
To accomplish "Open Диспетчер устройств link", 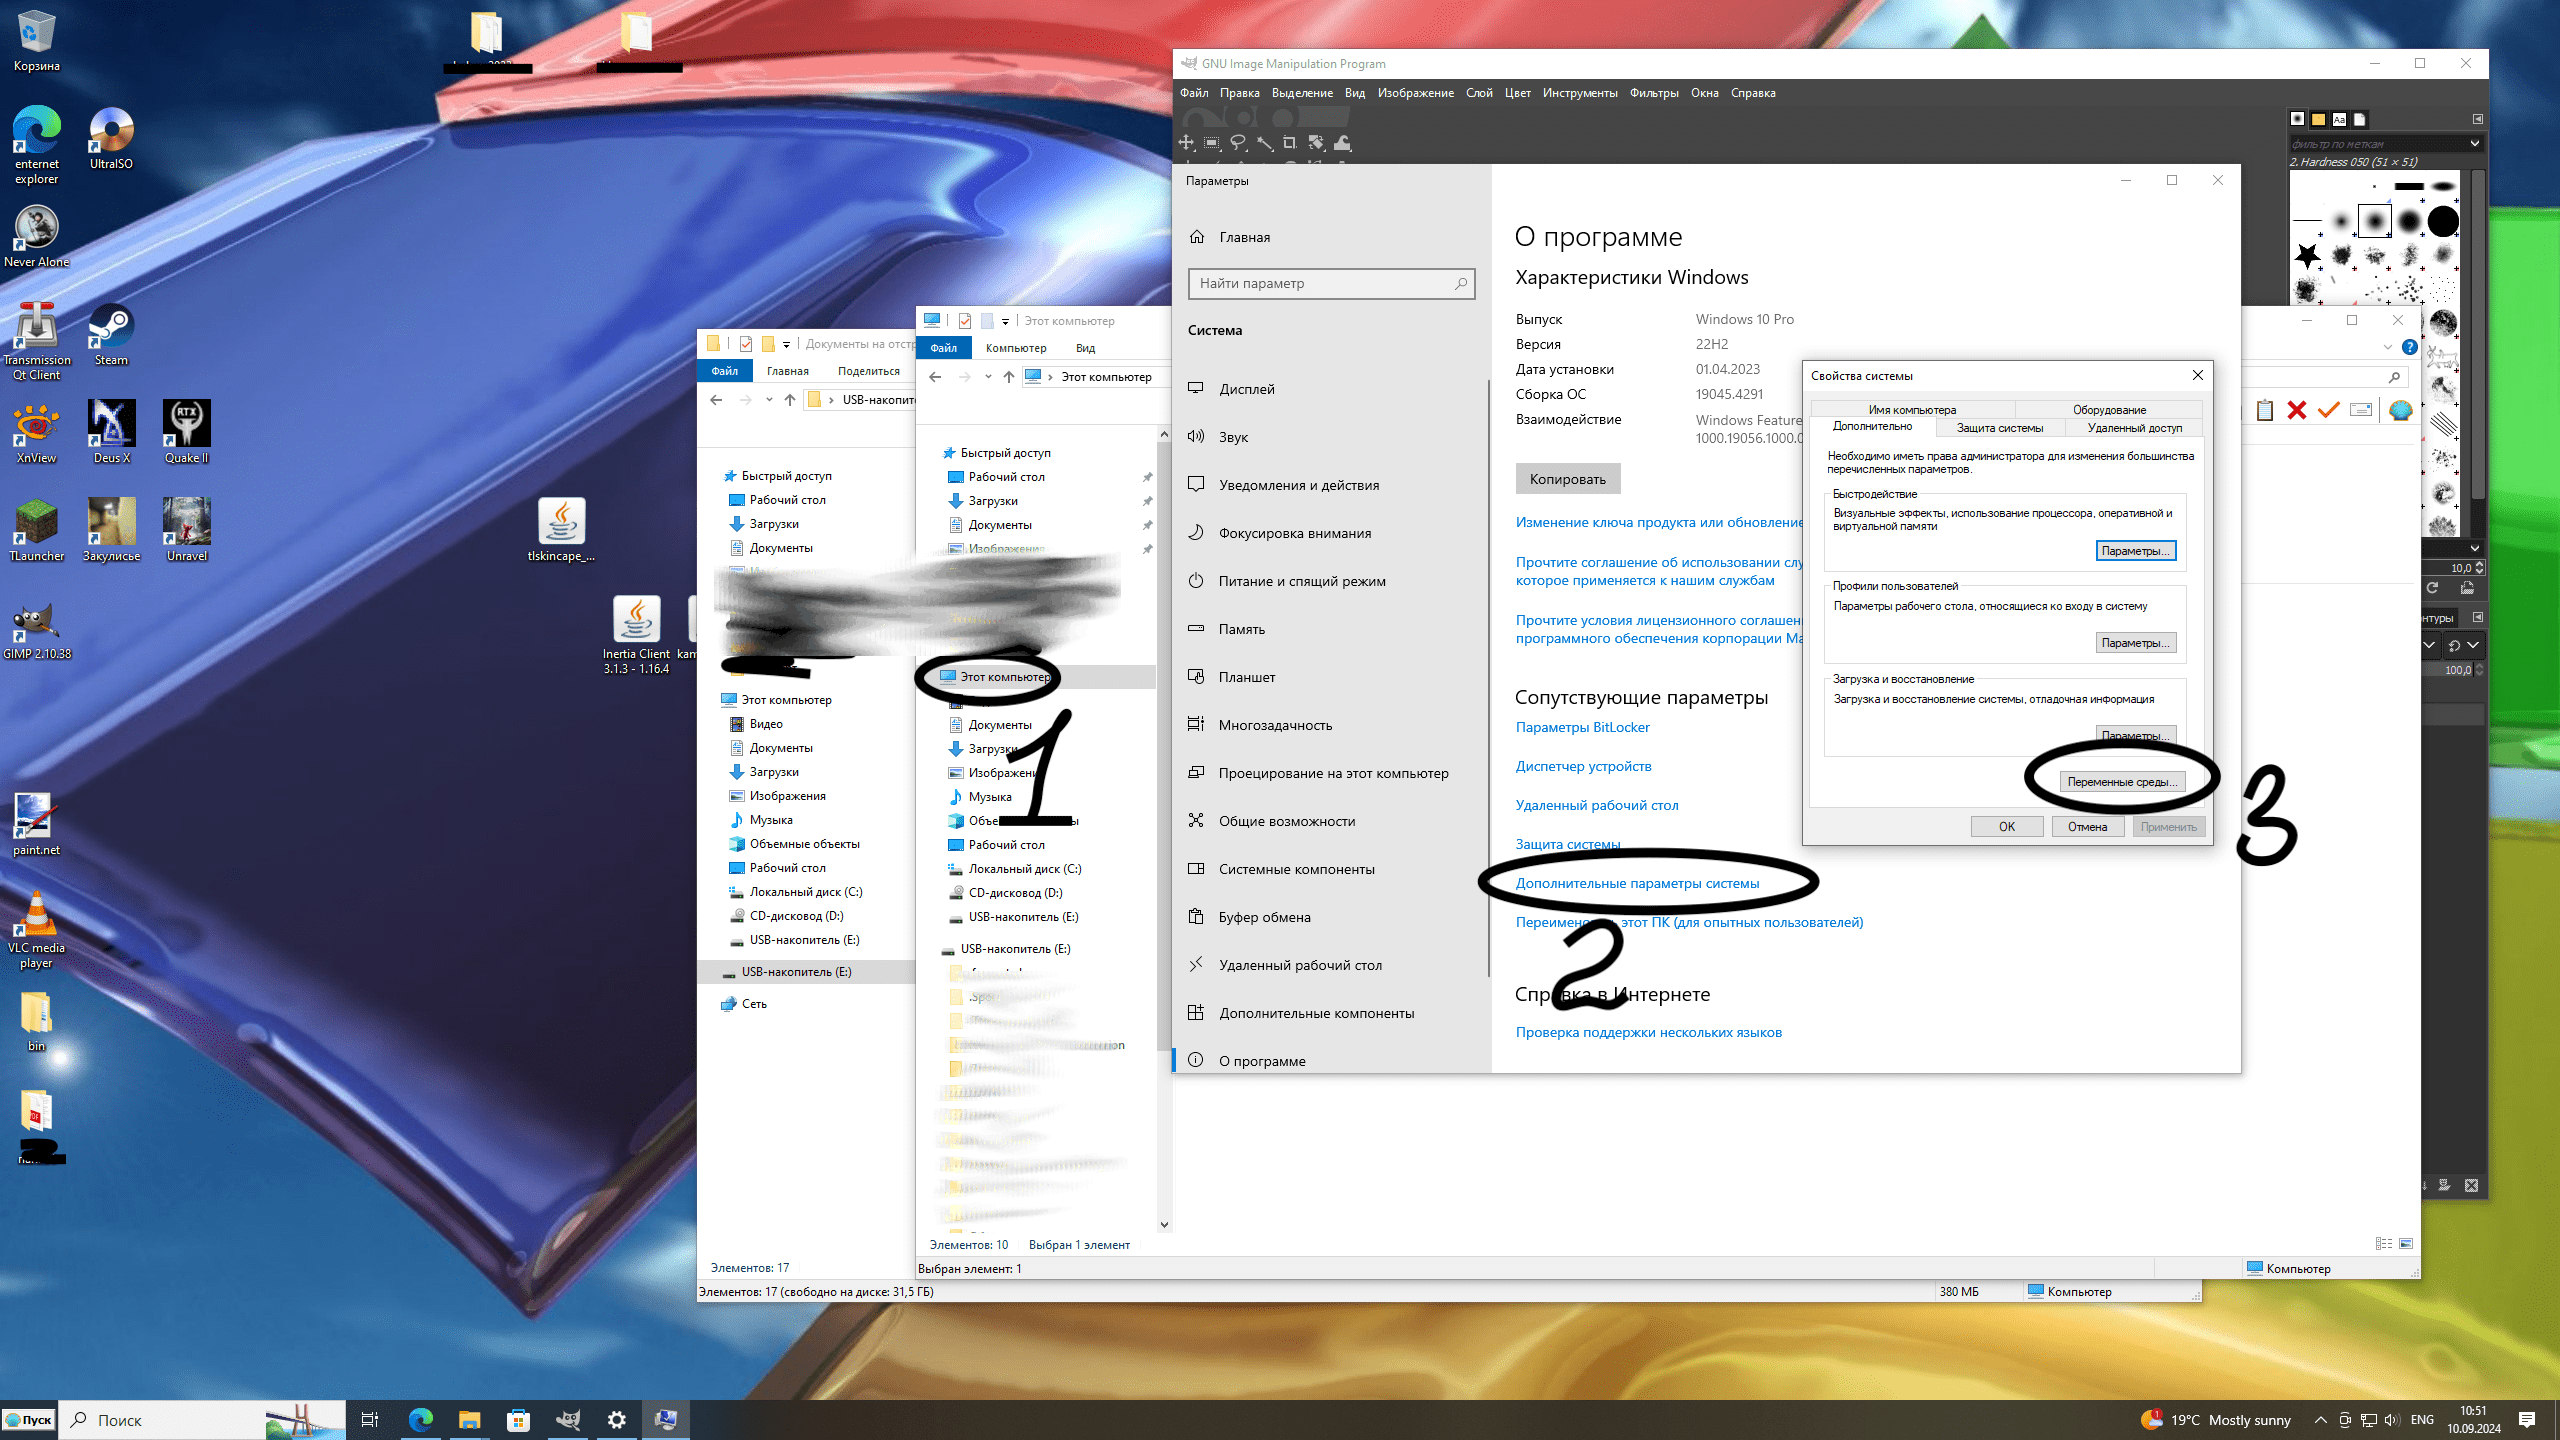I will coord(1583,766).
